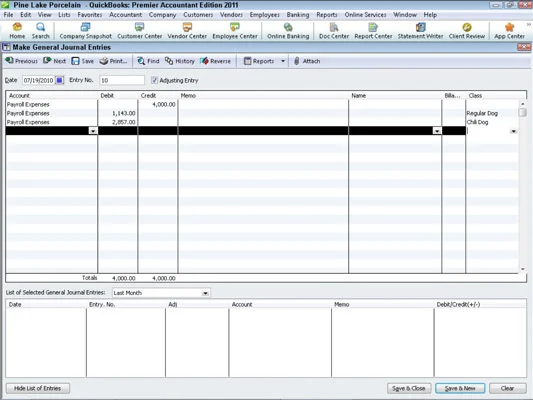Open the Help menu
Screen dimensions: 533x400
coord(430,15)
